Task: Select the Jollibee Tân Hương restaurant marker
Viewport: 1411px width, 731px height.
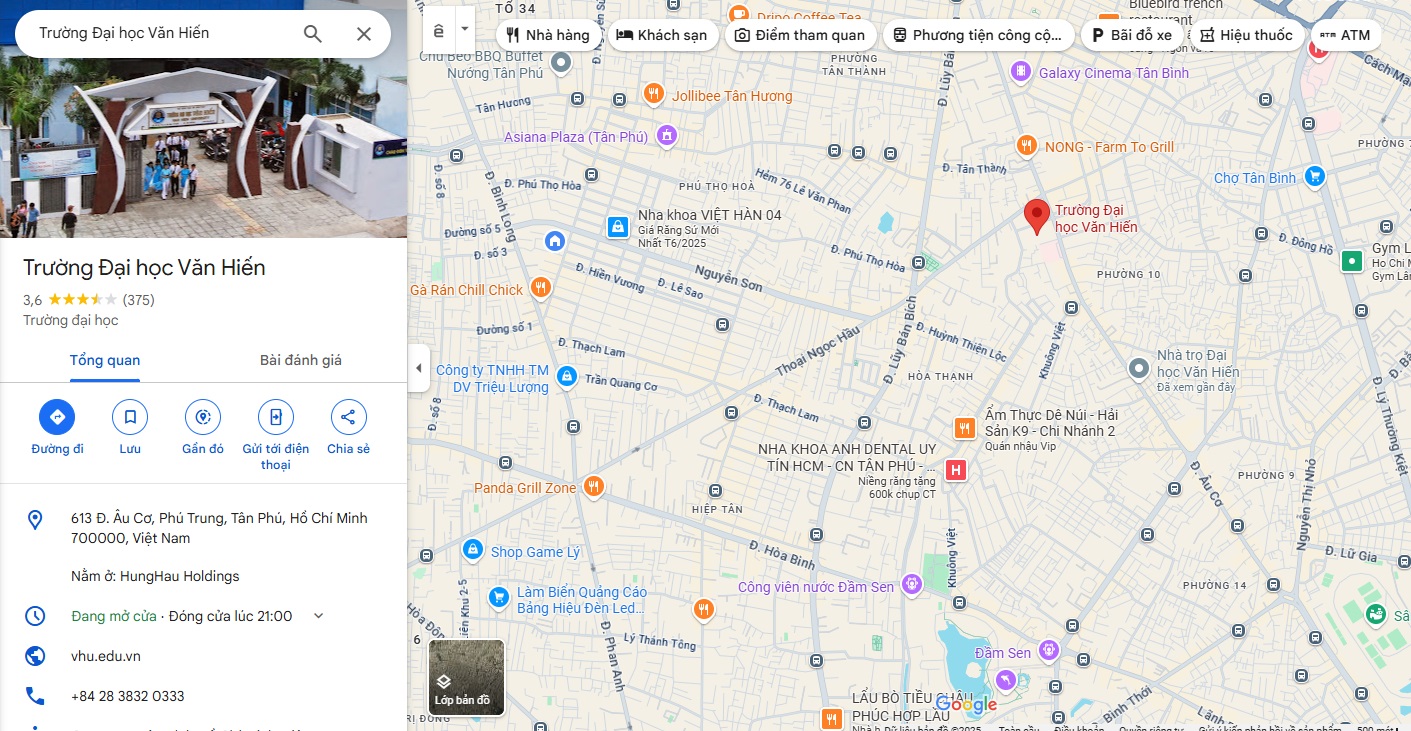Action: point(653,95)
